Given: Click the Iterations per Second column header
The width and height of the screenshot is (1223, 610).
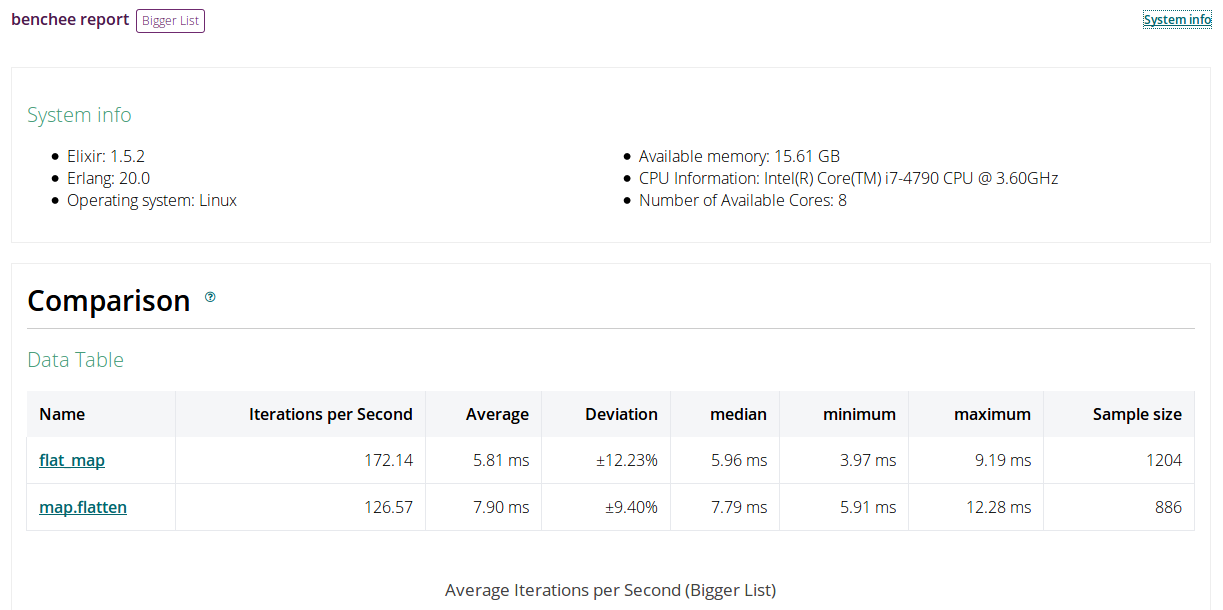Looking at the screenshot, I should (330, 414).
